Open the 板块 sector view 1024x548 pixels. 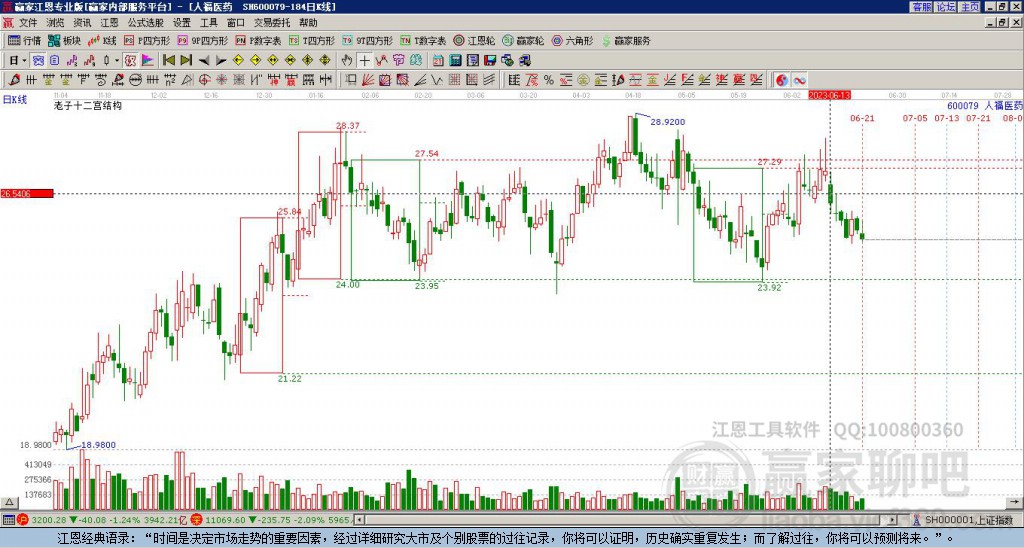coord(65,40)
